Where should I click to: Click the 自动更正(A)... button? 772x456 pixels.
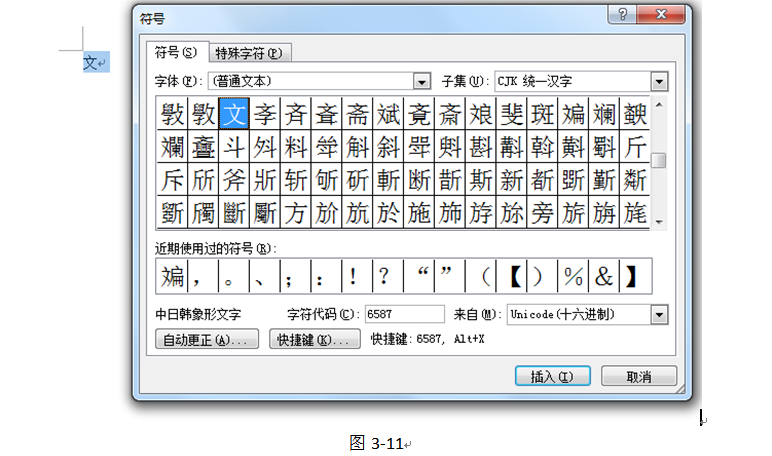[207, 339]
